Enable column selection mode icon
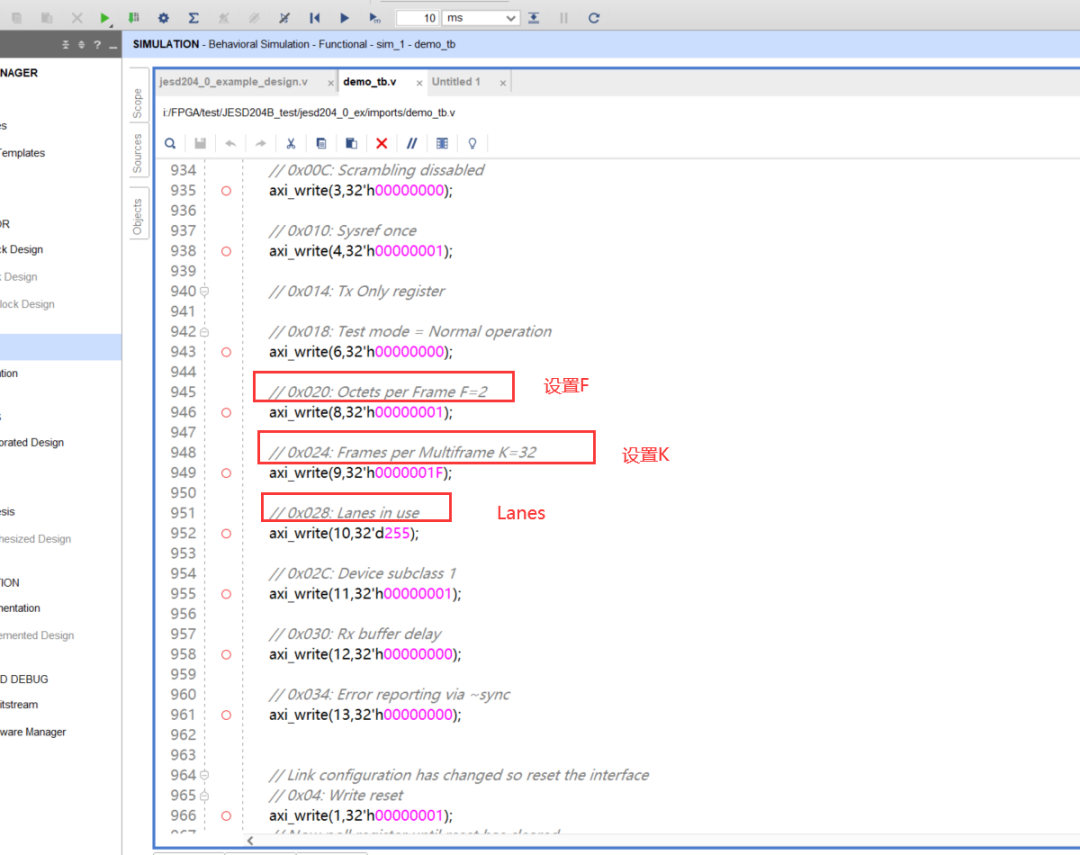The image size is (1080, 855). coord(442,143)
